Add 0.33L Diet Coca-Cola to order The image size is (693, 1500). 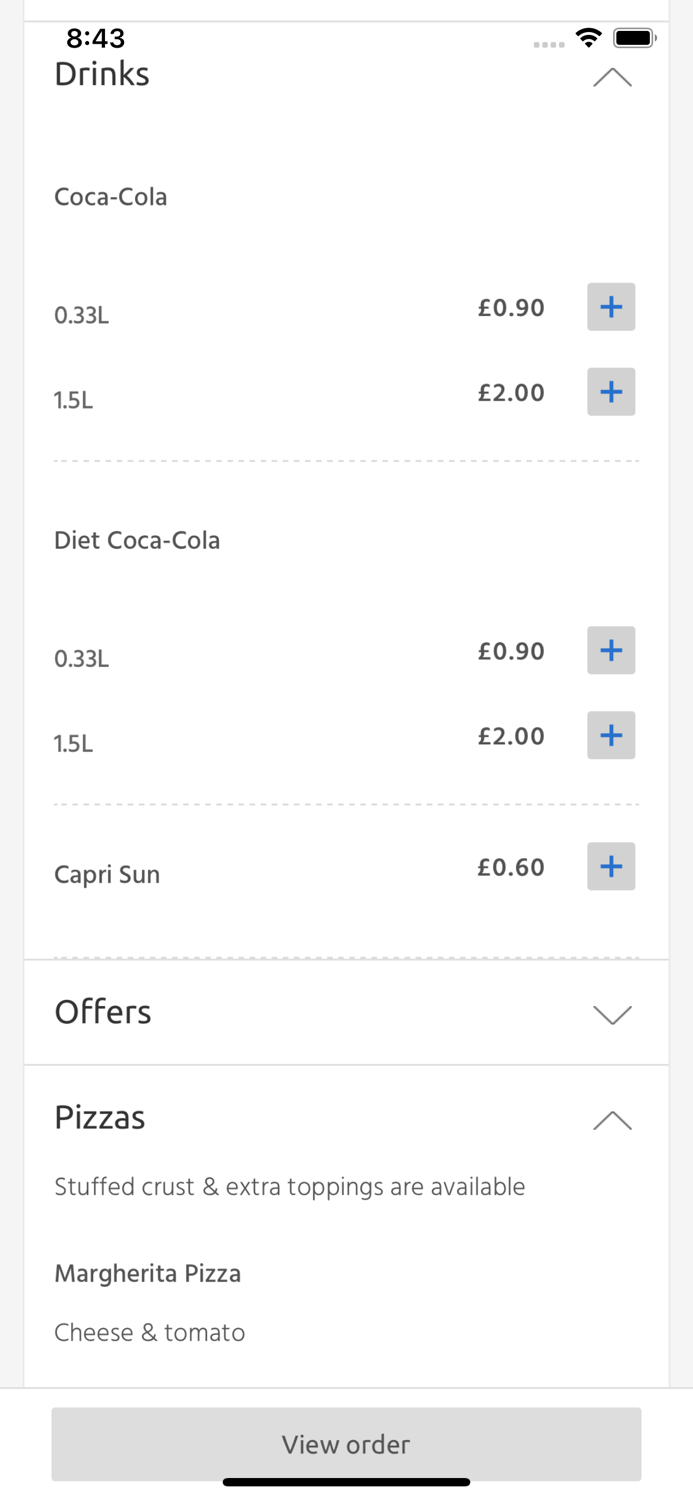tap(610, 650)
